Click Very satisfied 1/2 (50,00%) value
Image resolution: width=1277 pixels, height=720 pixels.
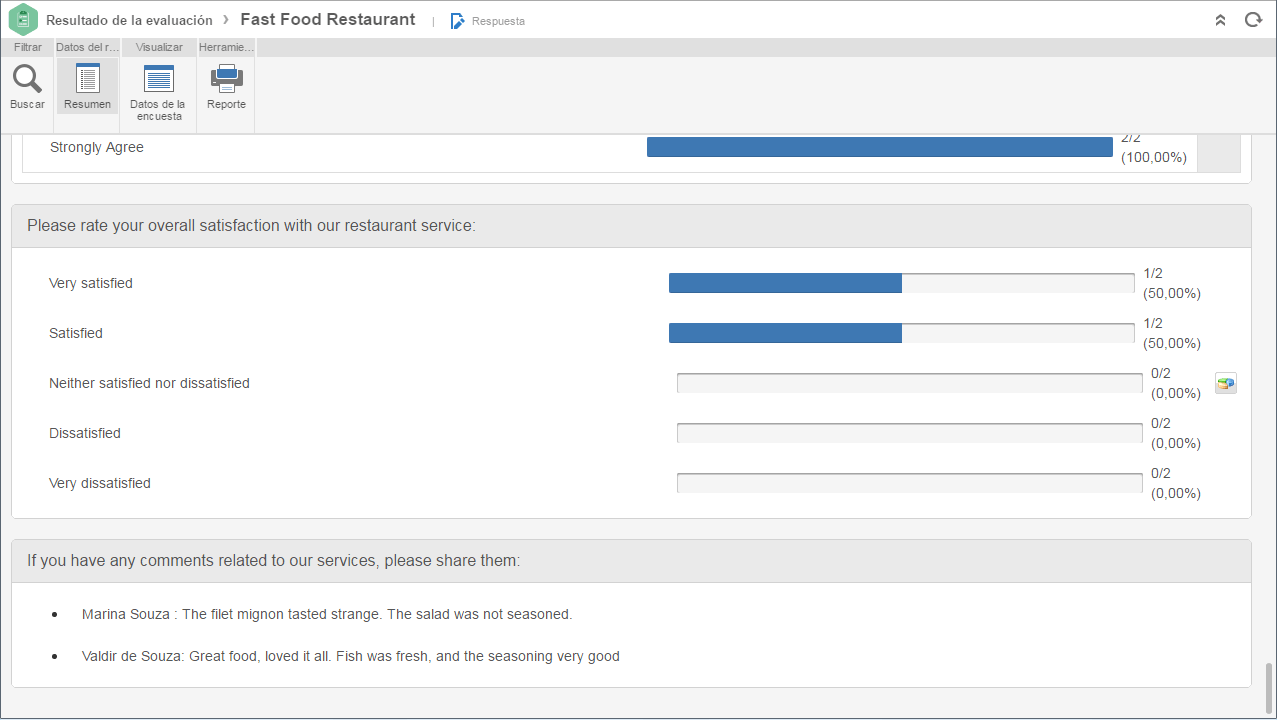pyautogui.click(x=1172, y=283)
